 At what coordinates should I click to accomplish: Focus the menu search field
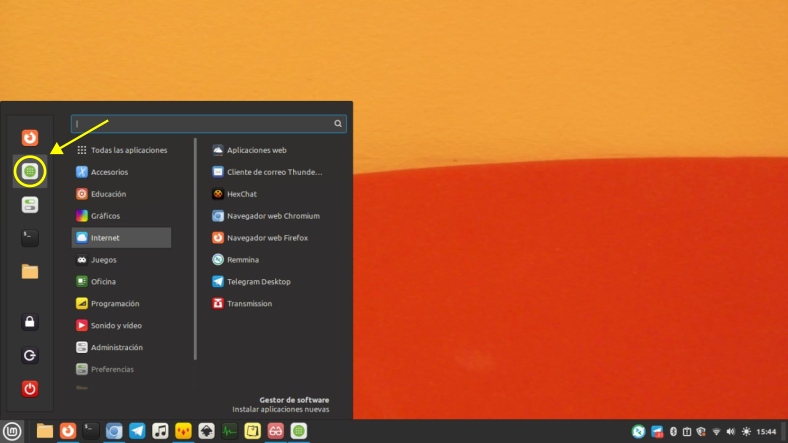[209, 124]
